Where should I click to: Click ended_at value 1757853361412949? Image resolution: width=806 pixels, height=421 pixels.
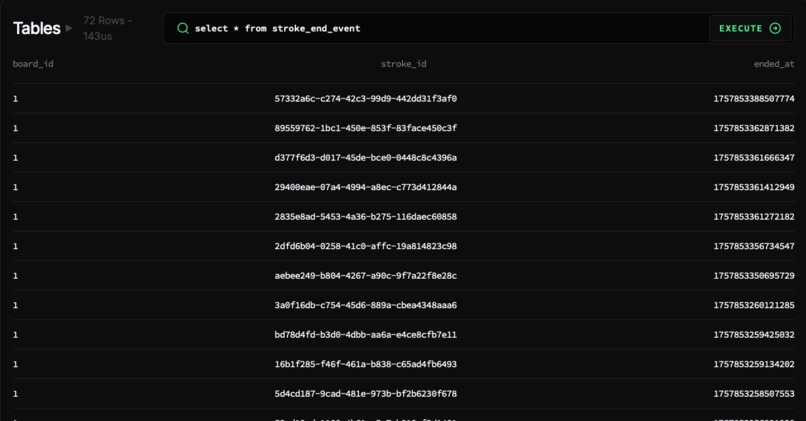pos(754,187)
